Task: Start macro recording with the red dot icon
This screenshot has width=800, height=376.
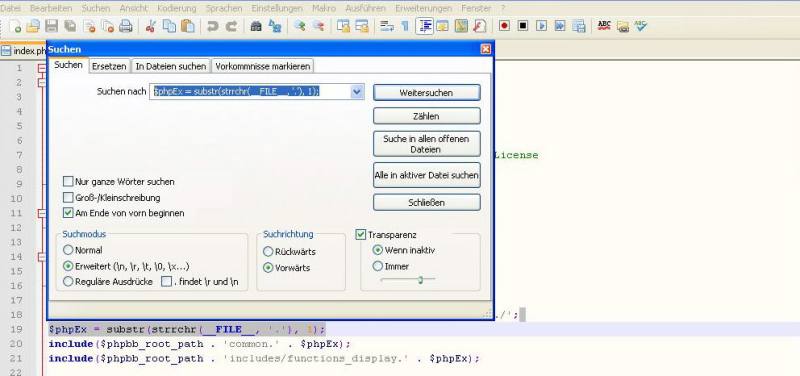Action: point(505,26)
